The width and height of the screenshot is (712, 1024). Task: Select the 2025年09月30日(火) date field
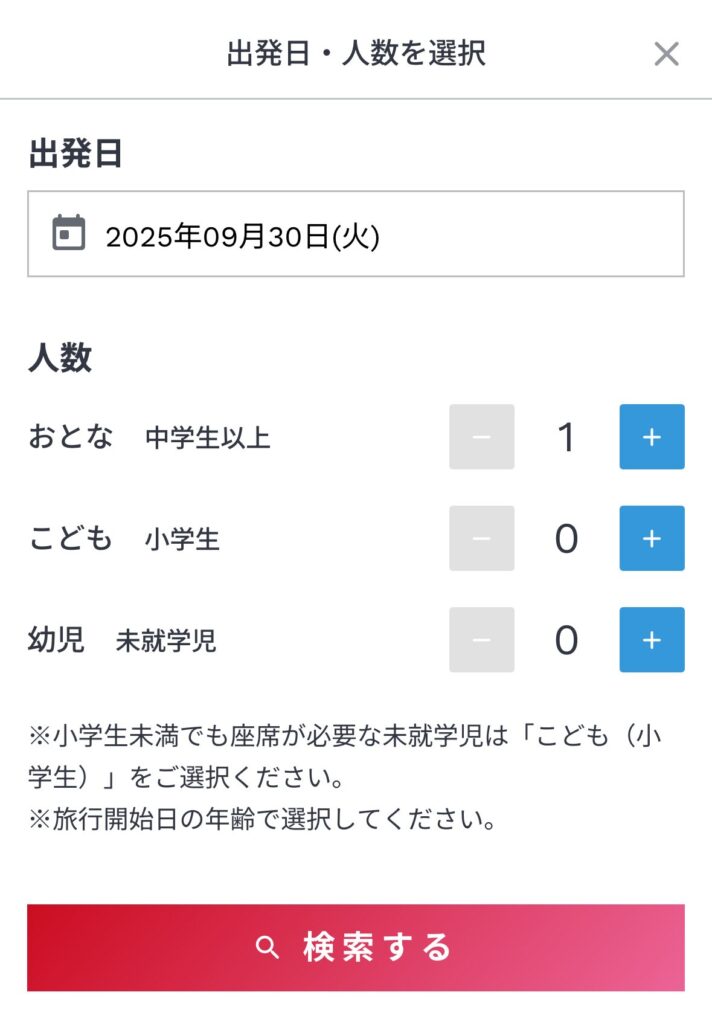click(356, 234)
